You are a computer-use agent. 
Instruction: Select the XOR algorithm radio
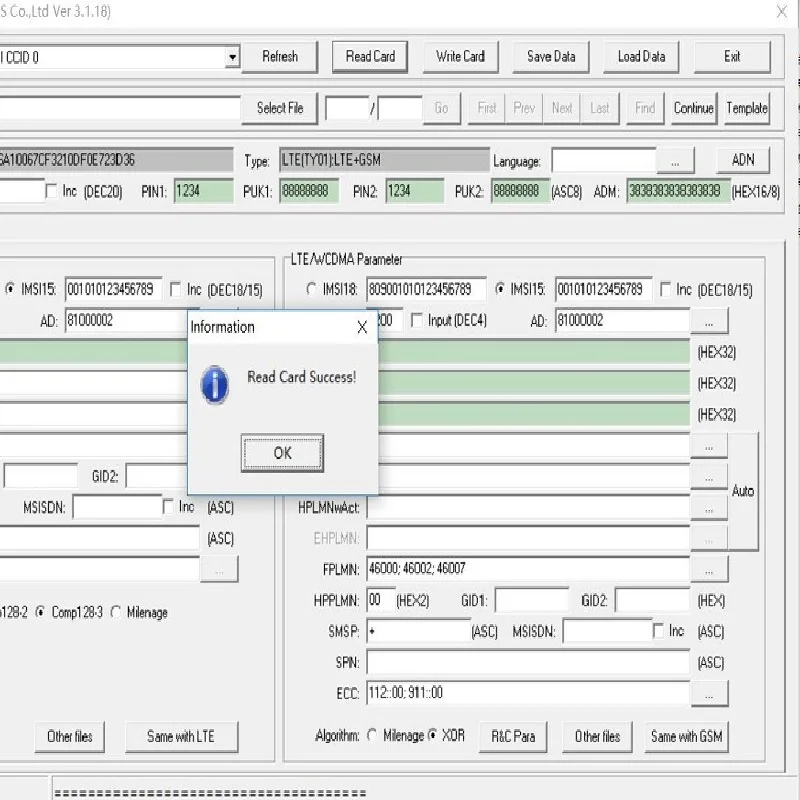point(433,735)
